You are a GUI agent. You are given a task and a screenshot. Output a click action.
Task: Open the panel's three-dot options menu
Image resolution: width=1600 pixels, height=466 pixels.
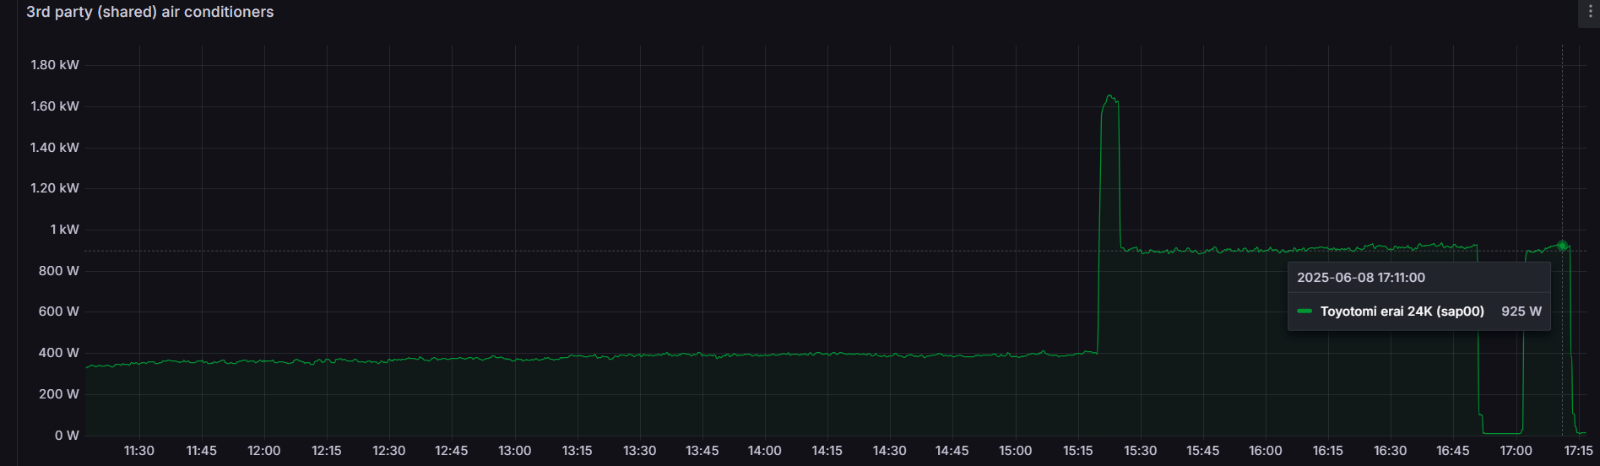(1590, 12)
